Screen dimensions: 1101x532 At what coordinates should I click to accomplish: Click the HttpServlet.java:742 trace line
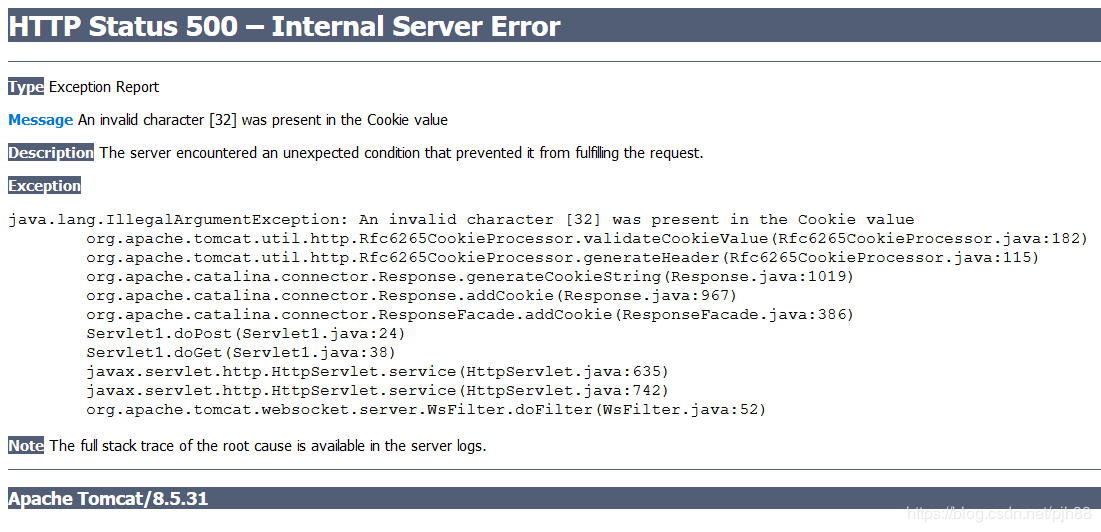coord(378,390)
